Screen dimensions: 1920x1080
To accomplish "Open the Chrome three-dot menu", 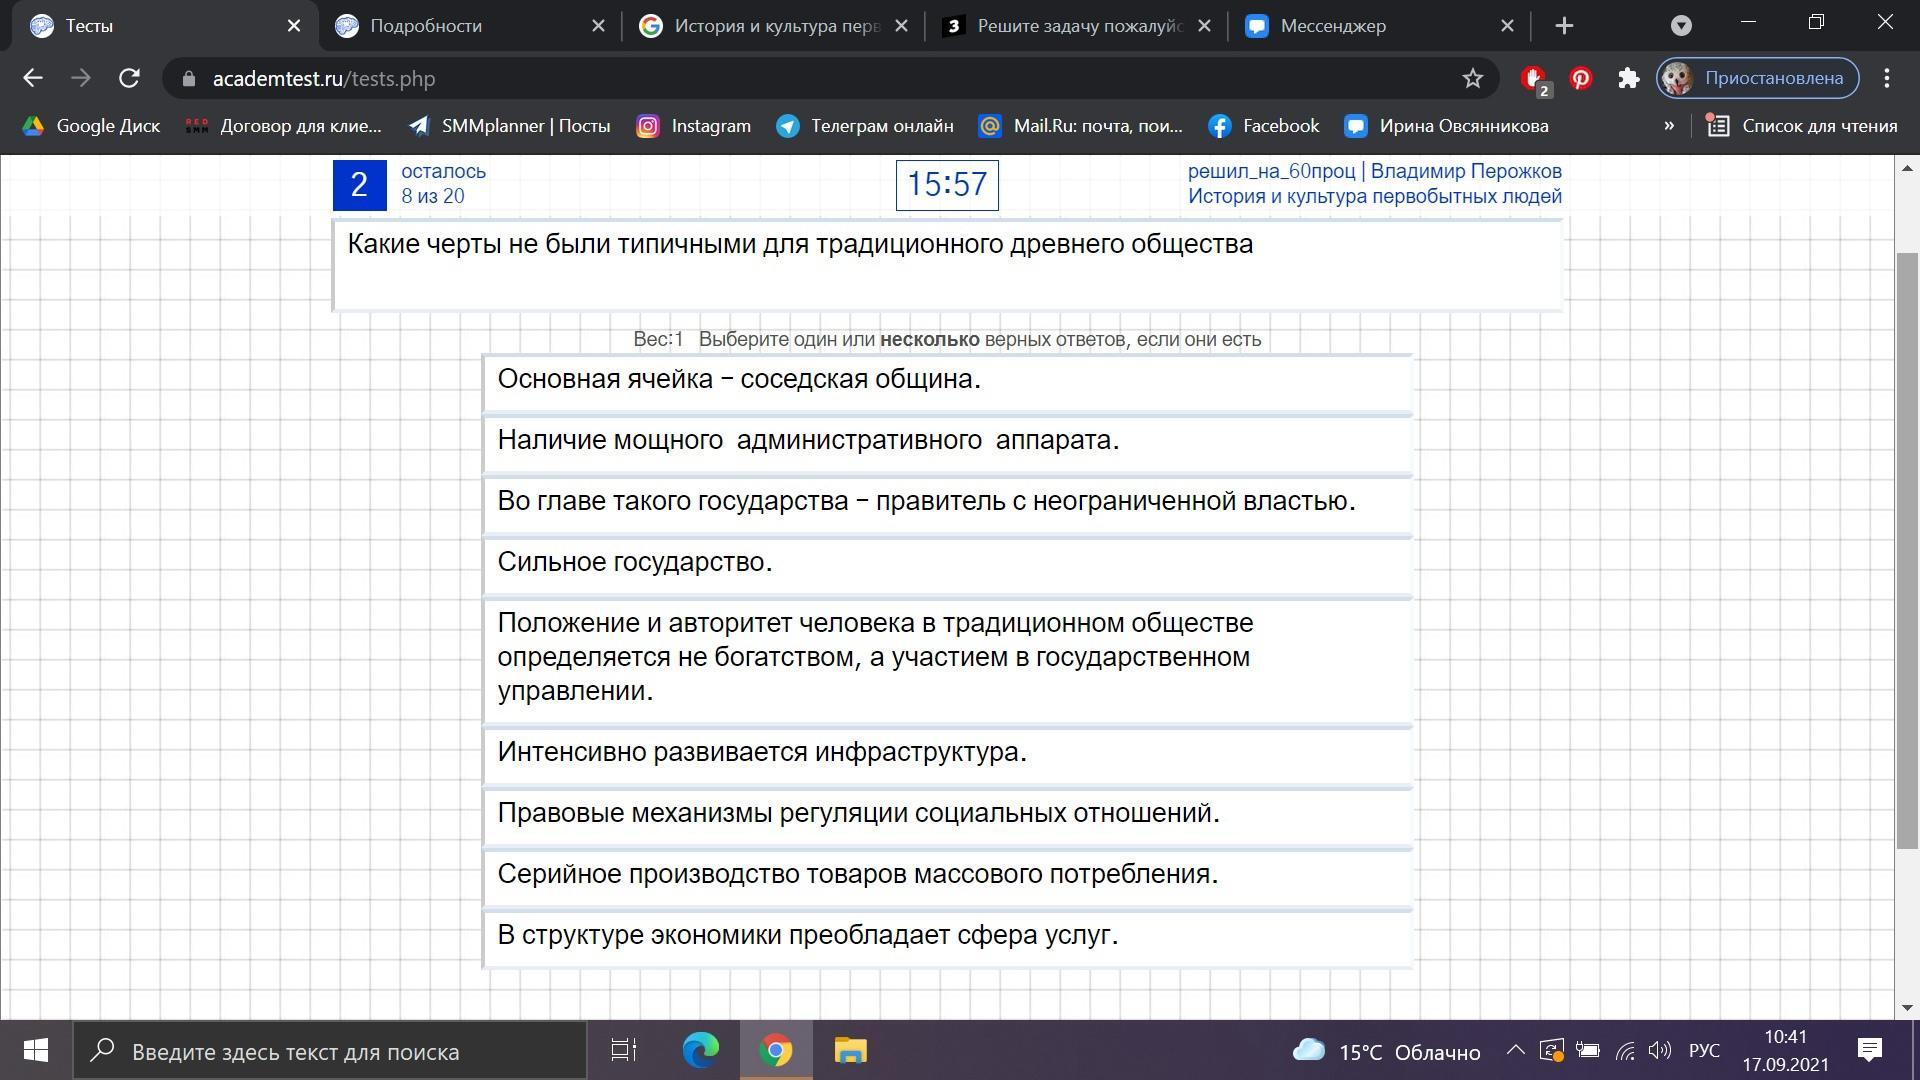I will point(1886,78).
